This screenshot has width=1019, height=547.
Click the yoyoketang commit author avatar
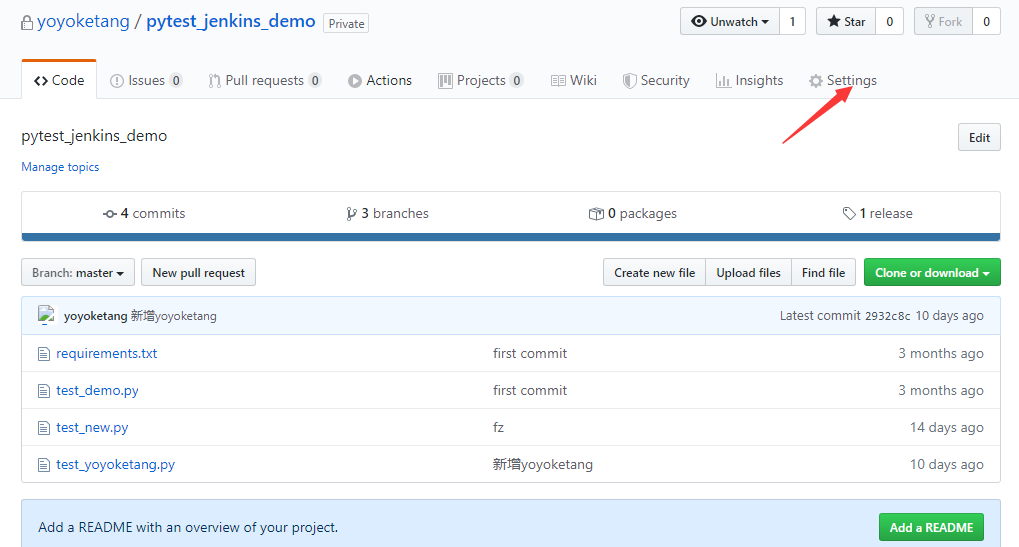(46, 315)
